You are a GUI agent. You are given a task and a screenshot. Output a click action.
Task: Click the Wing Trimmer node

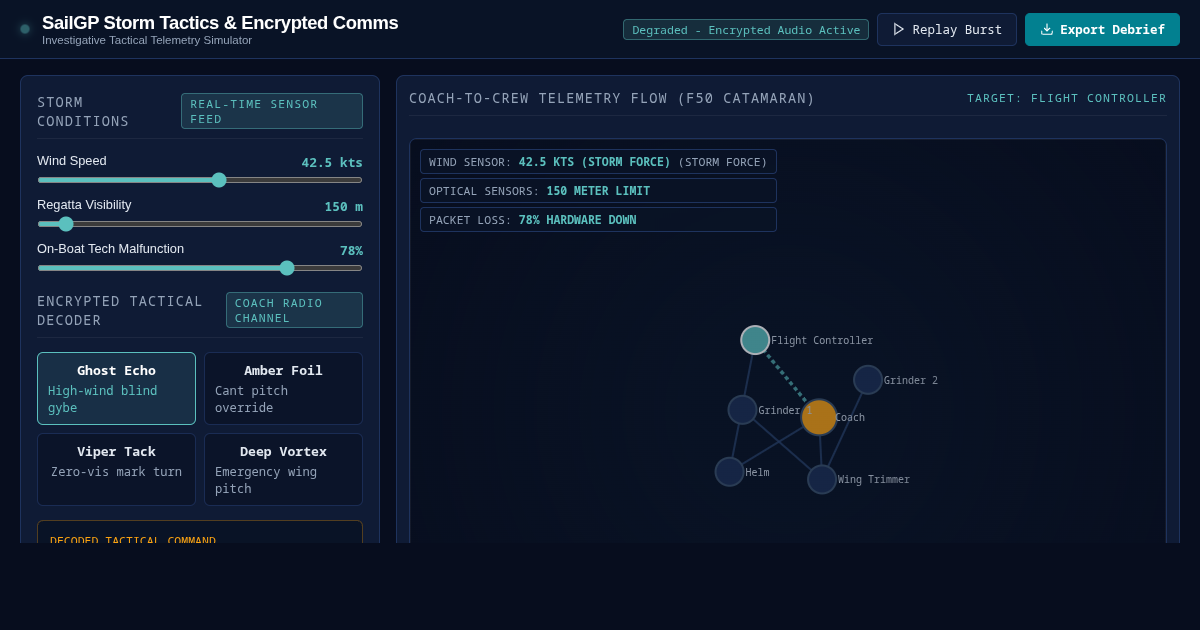click(822, 479)
